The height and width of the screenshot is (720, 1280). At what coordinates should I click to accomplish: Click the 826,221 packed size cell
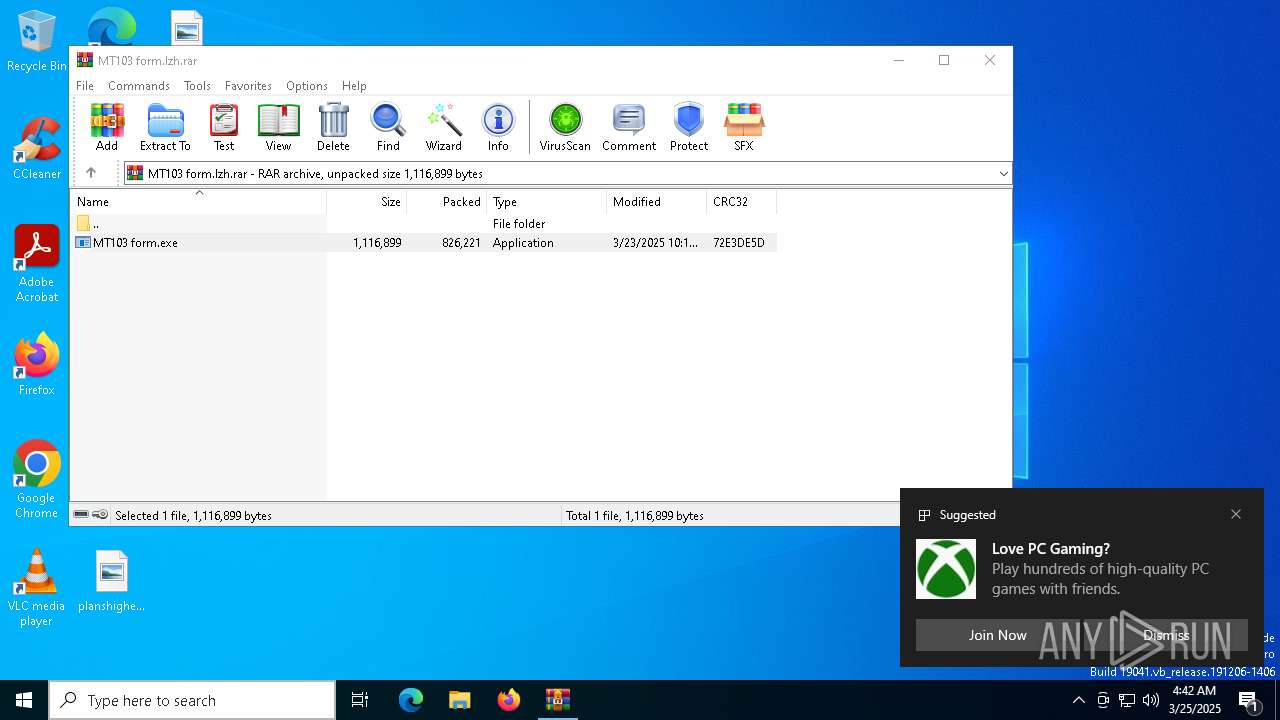click(x=461, y=243)
